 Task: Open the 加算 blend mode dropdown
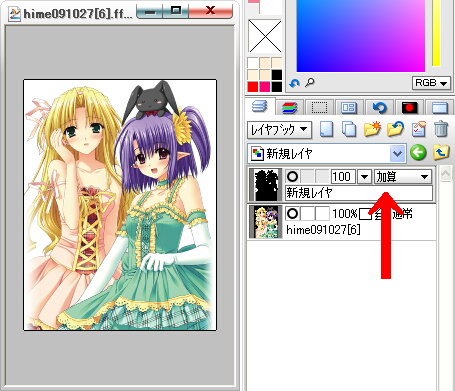[x=403, y=177]
